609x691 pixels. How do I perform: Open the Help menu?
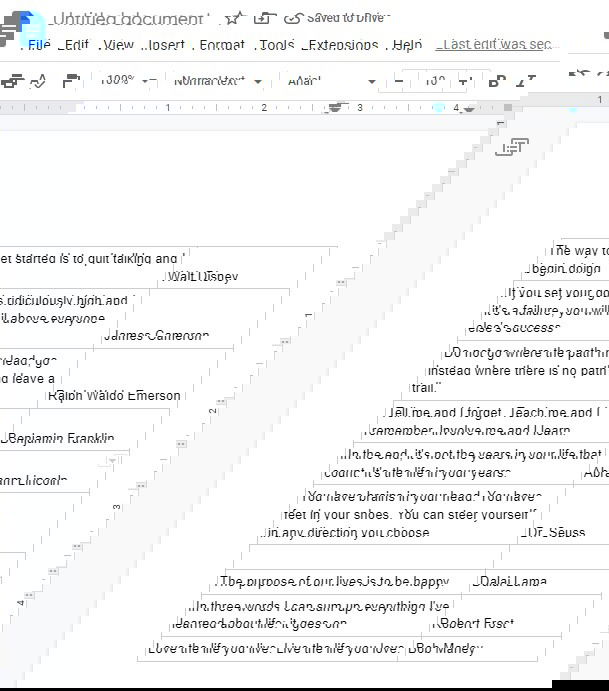point(407,45)
